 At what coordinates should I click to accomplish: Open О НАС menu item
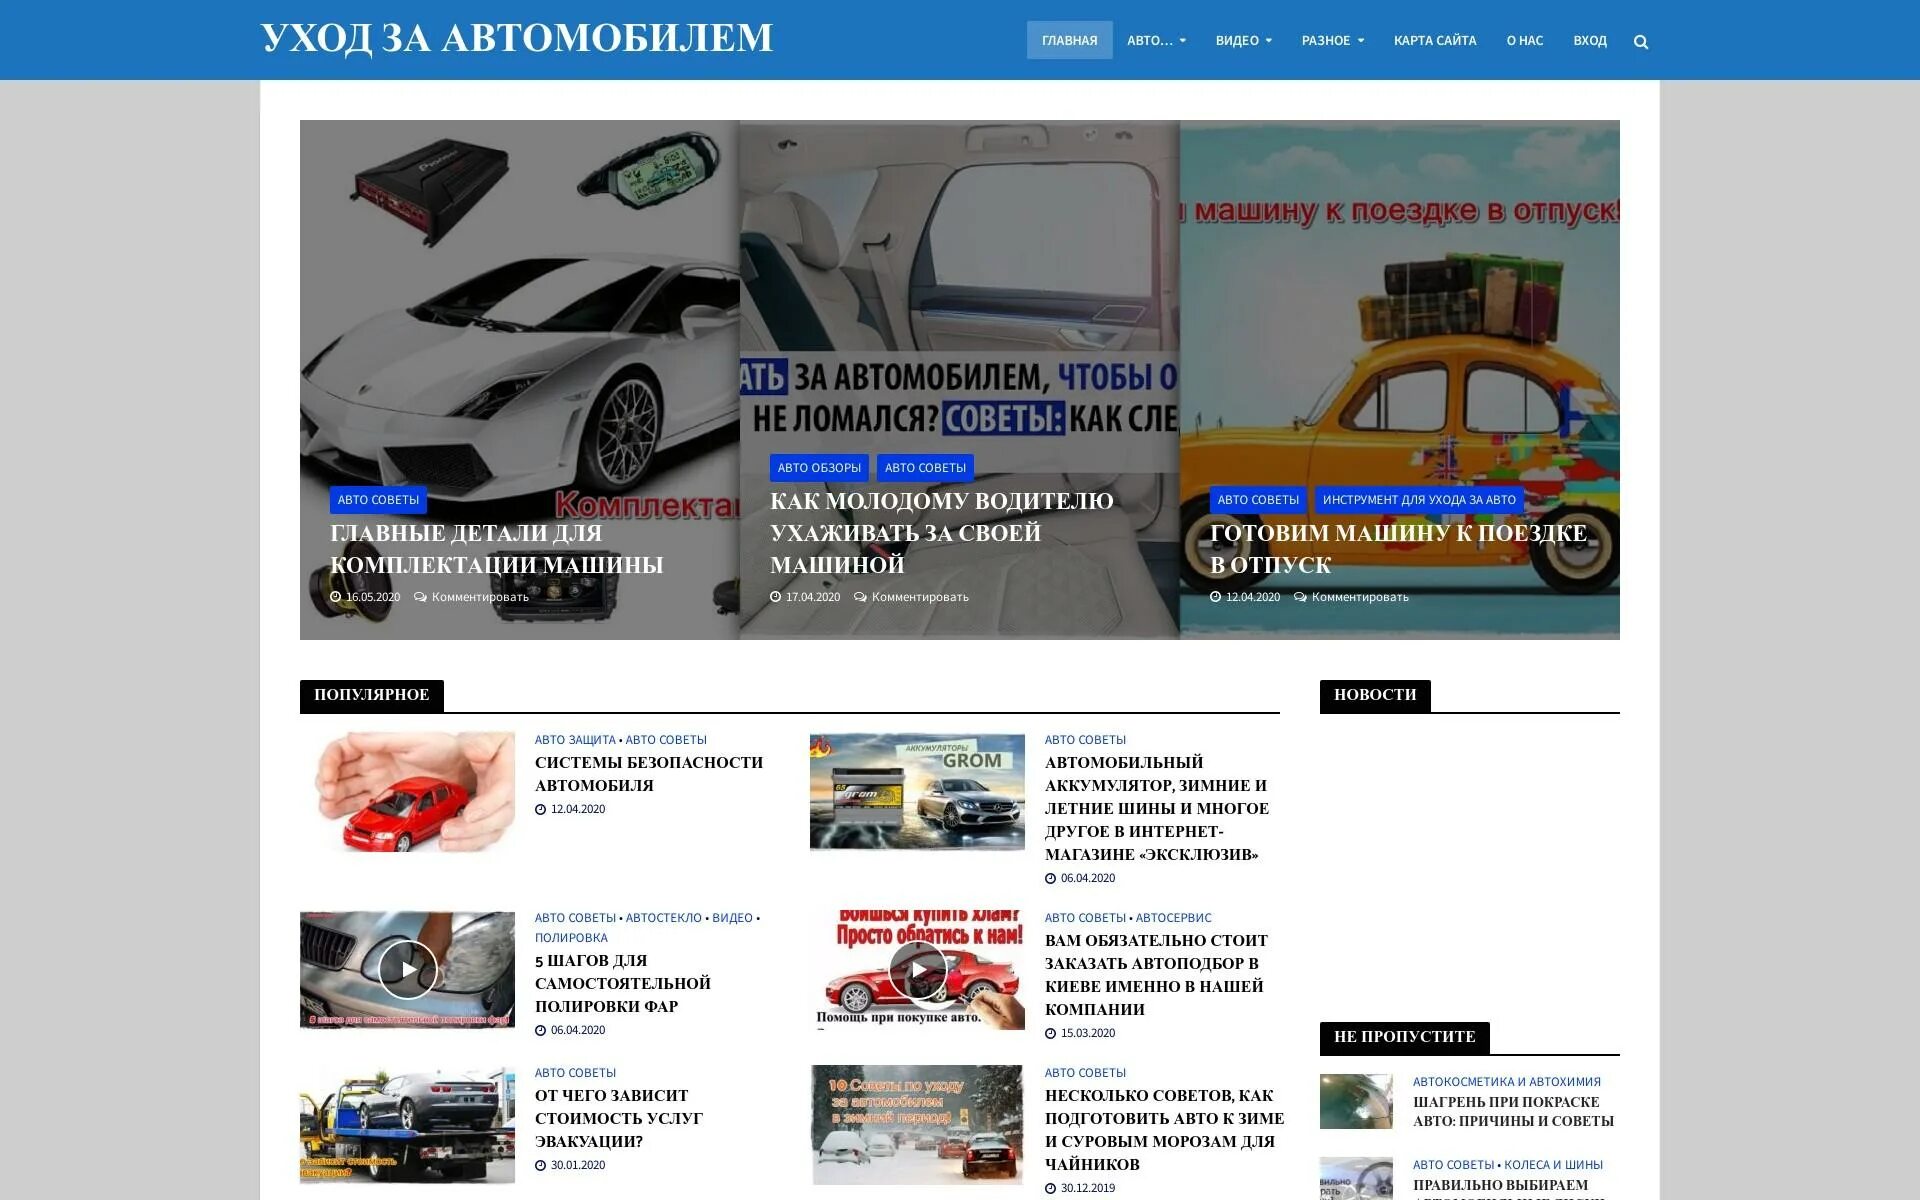click(x=1524, y=40)
